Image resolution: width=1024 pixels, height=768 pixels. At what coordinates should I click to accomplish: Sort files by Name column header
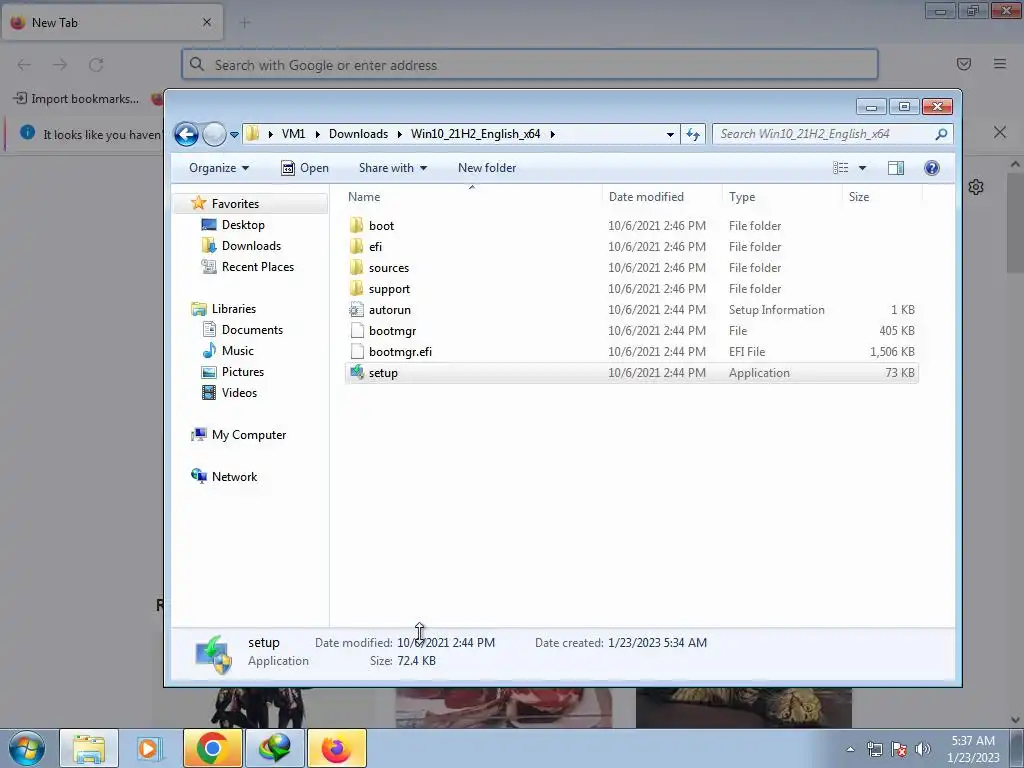(x=472, y=197)
